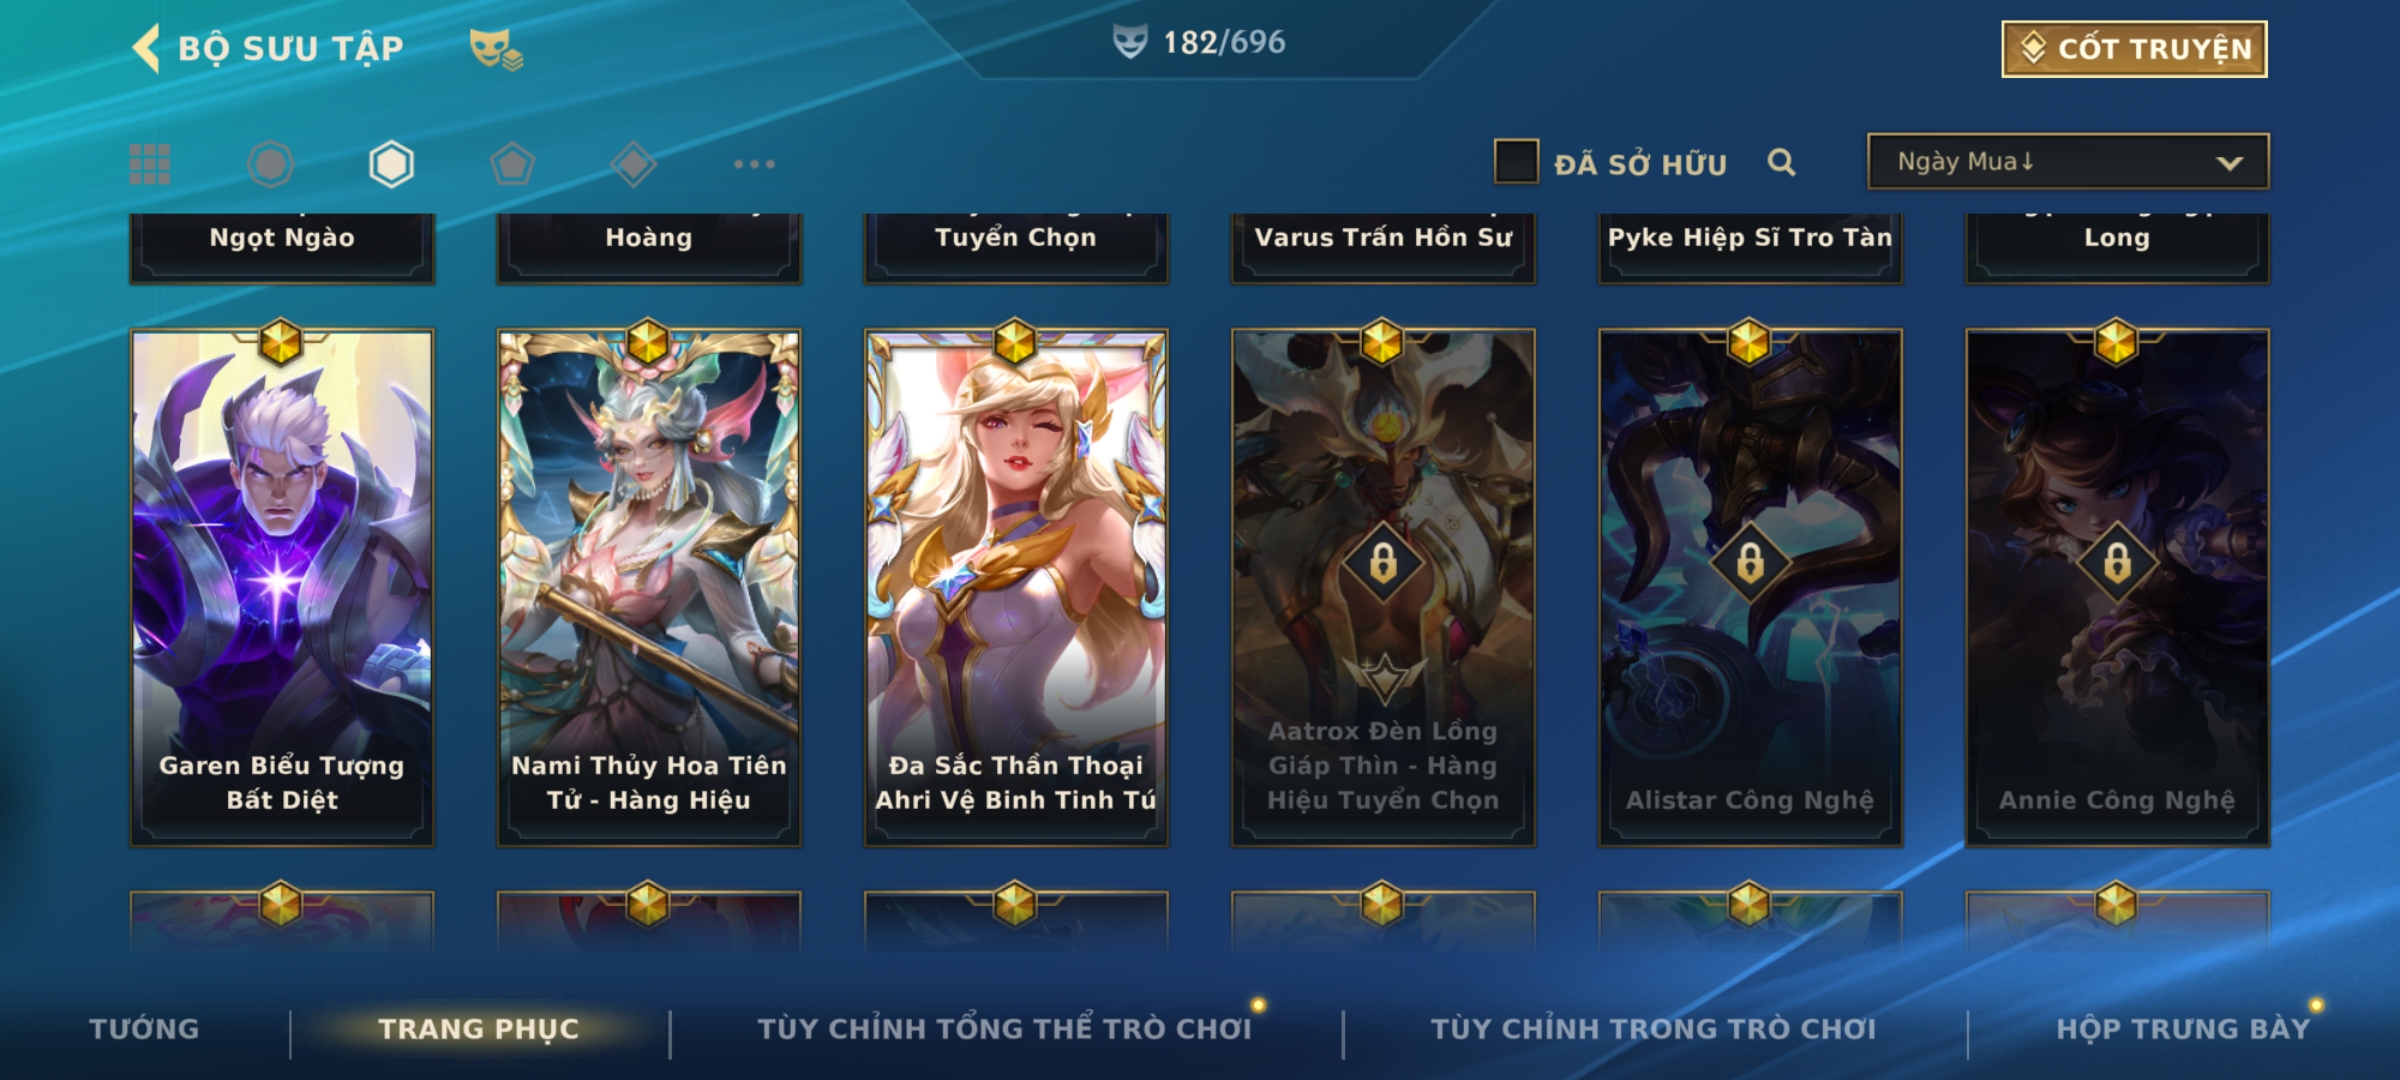Open the Ngày Mua sort dropdown
Screen dimensions: 2400x1080
click(2068, 162)
